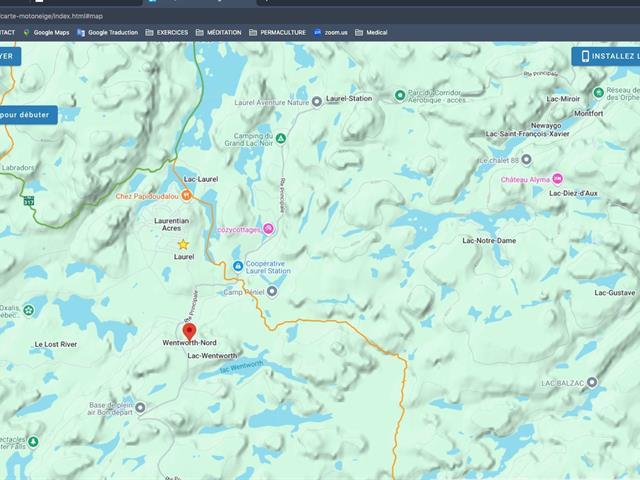Click the red Wentworth-Nord location pin
The width and height of the screenshot is (640, 480).
click(189, 332)
